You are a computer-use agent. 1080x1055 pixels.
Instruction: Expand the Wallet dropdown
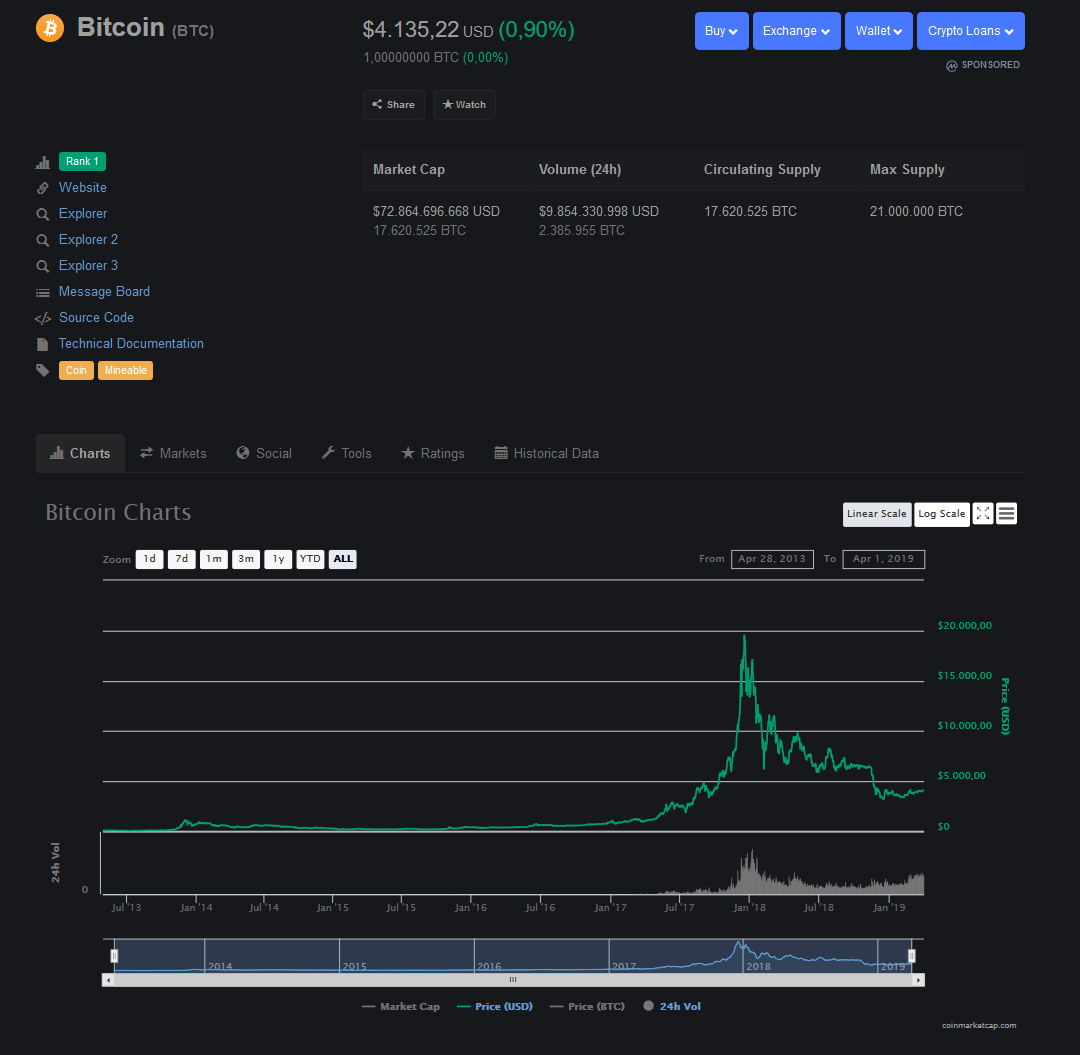pyautogui.click(x=879, y=31)
